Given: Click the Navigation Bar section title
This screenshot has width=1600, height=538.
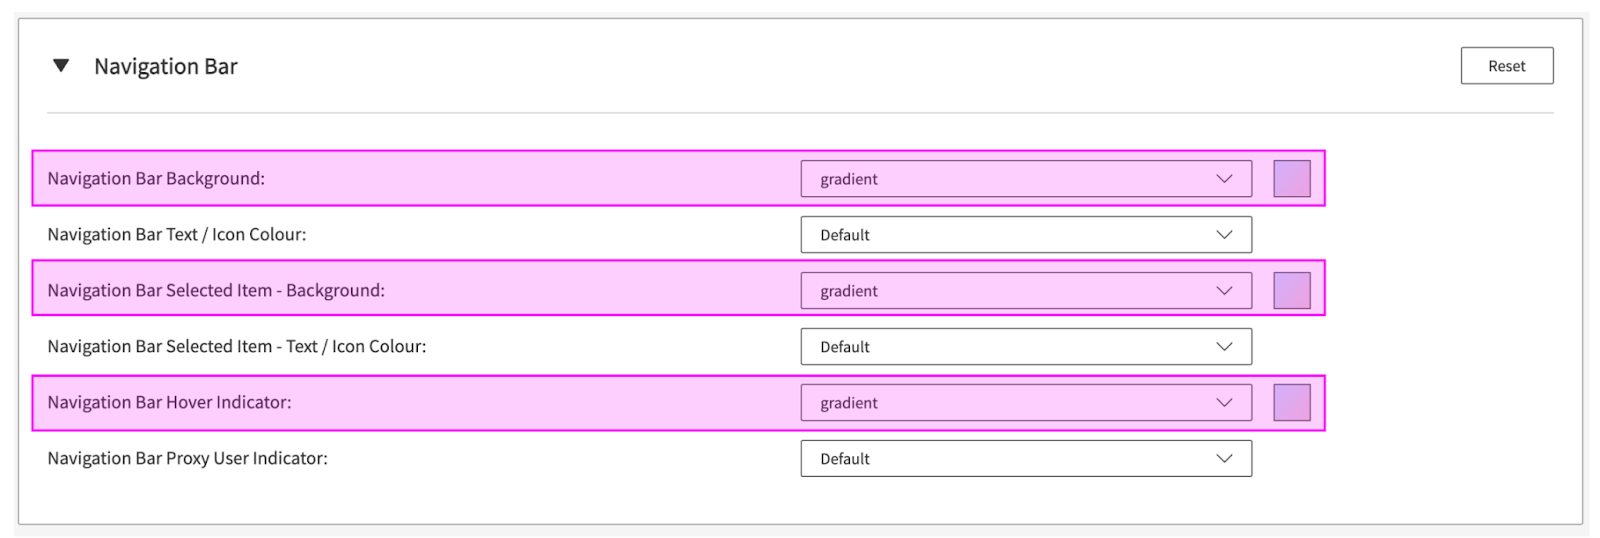Looking at the screenshot, I should [x=166, y=67].
